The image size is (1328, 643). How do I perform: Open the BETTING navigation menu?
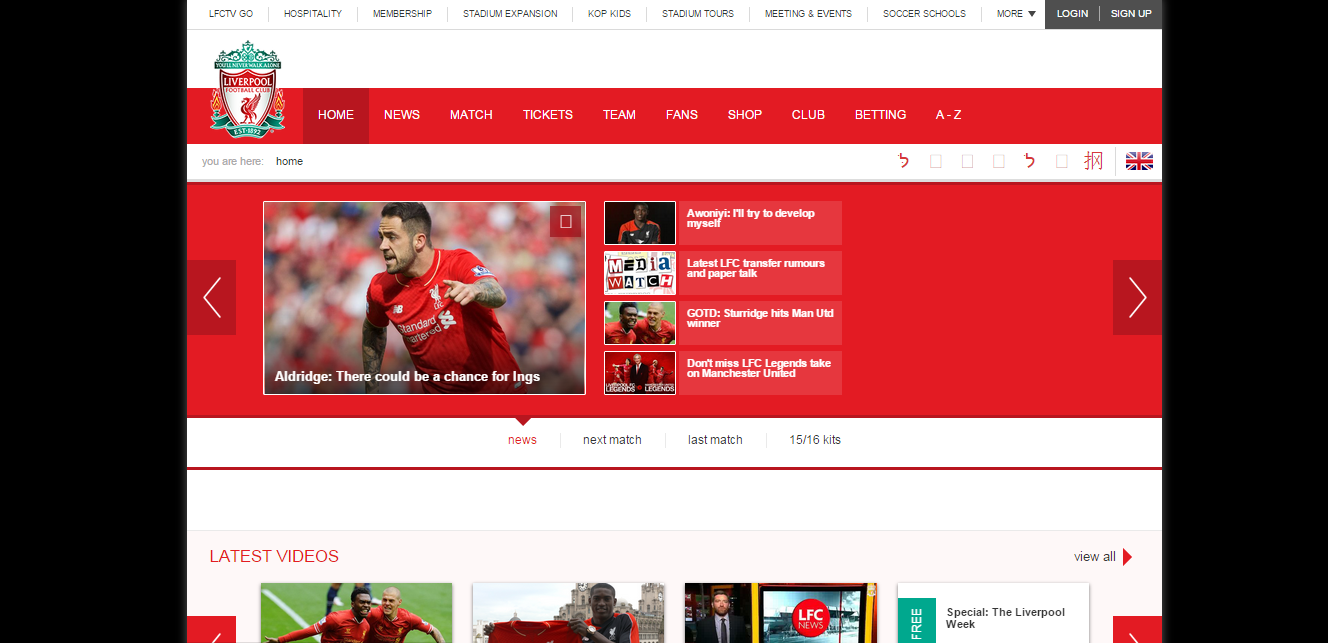[x=880, y=115]
